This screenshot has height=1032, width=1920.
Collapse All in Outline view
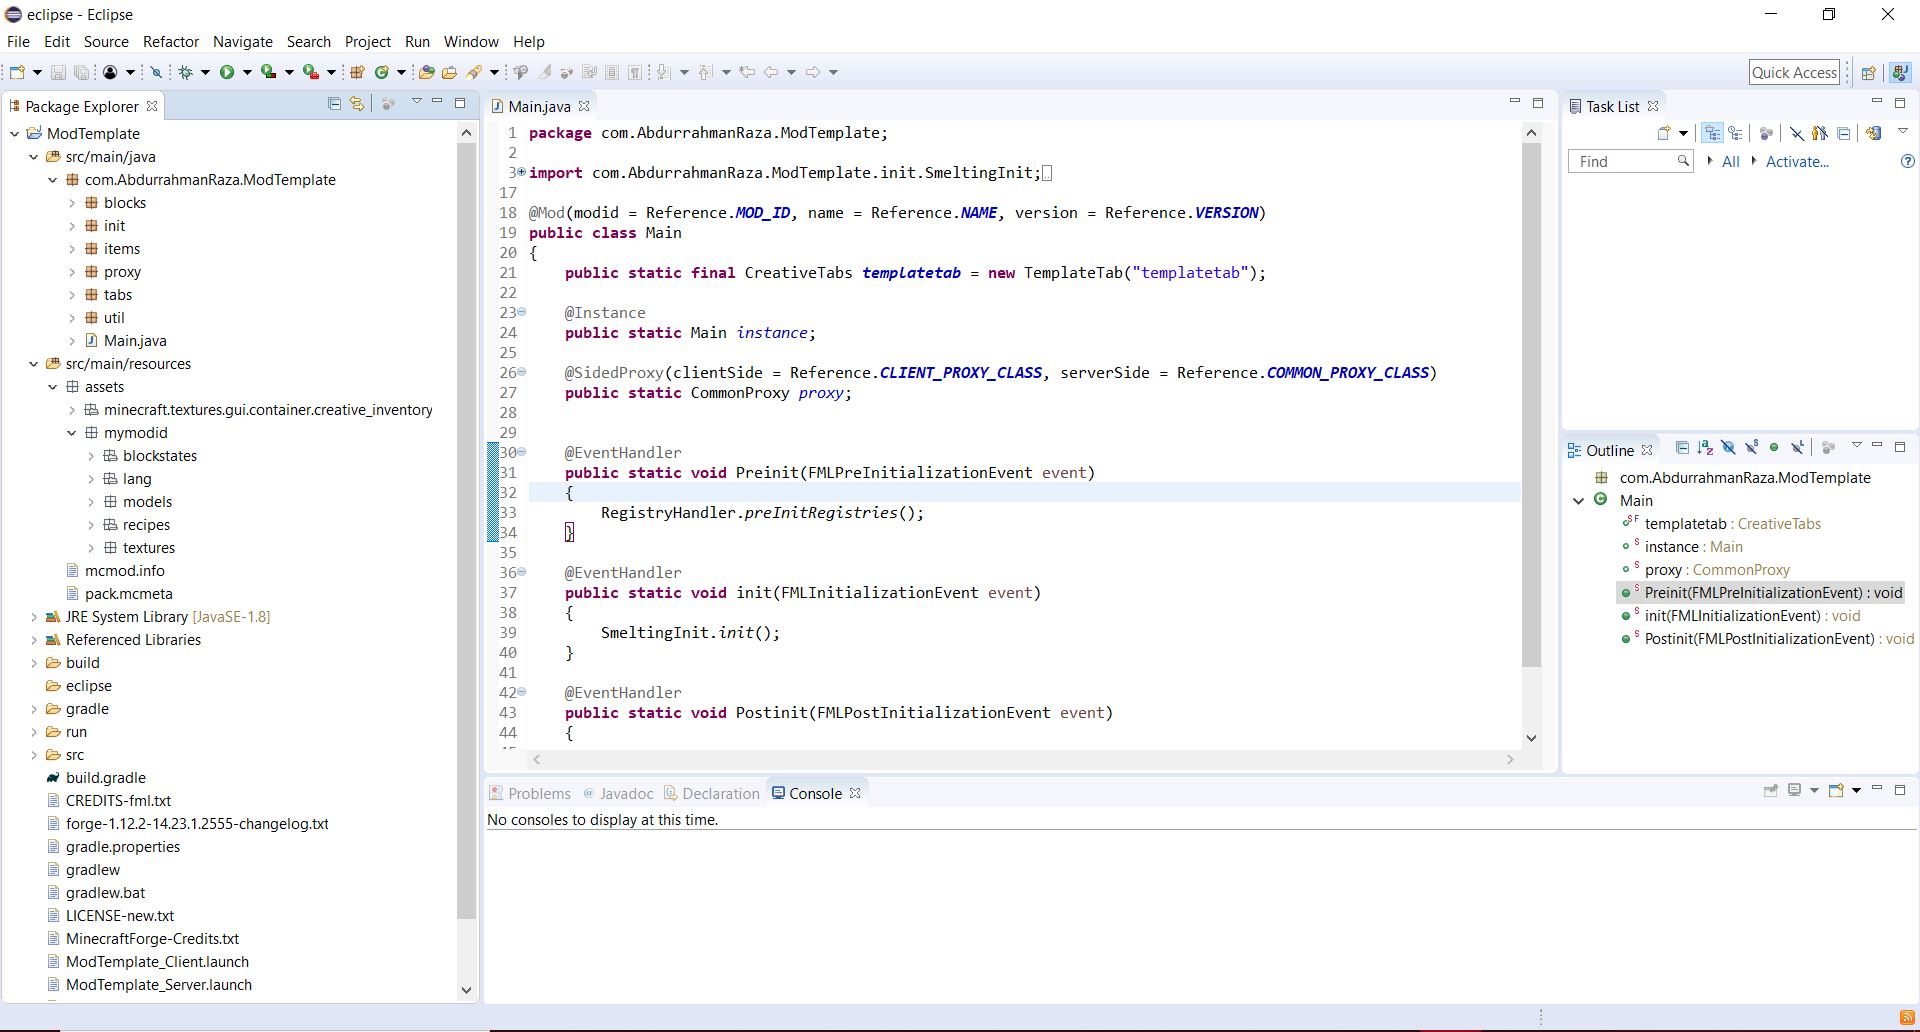(x=1682, y=448)
